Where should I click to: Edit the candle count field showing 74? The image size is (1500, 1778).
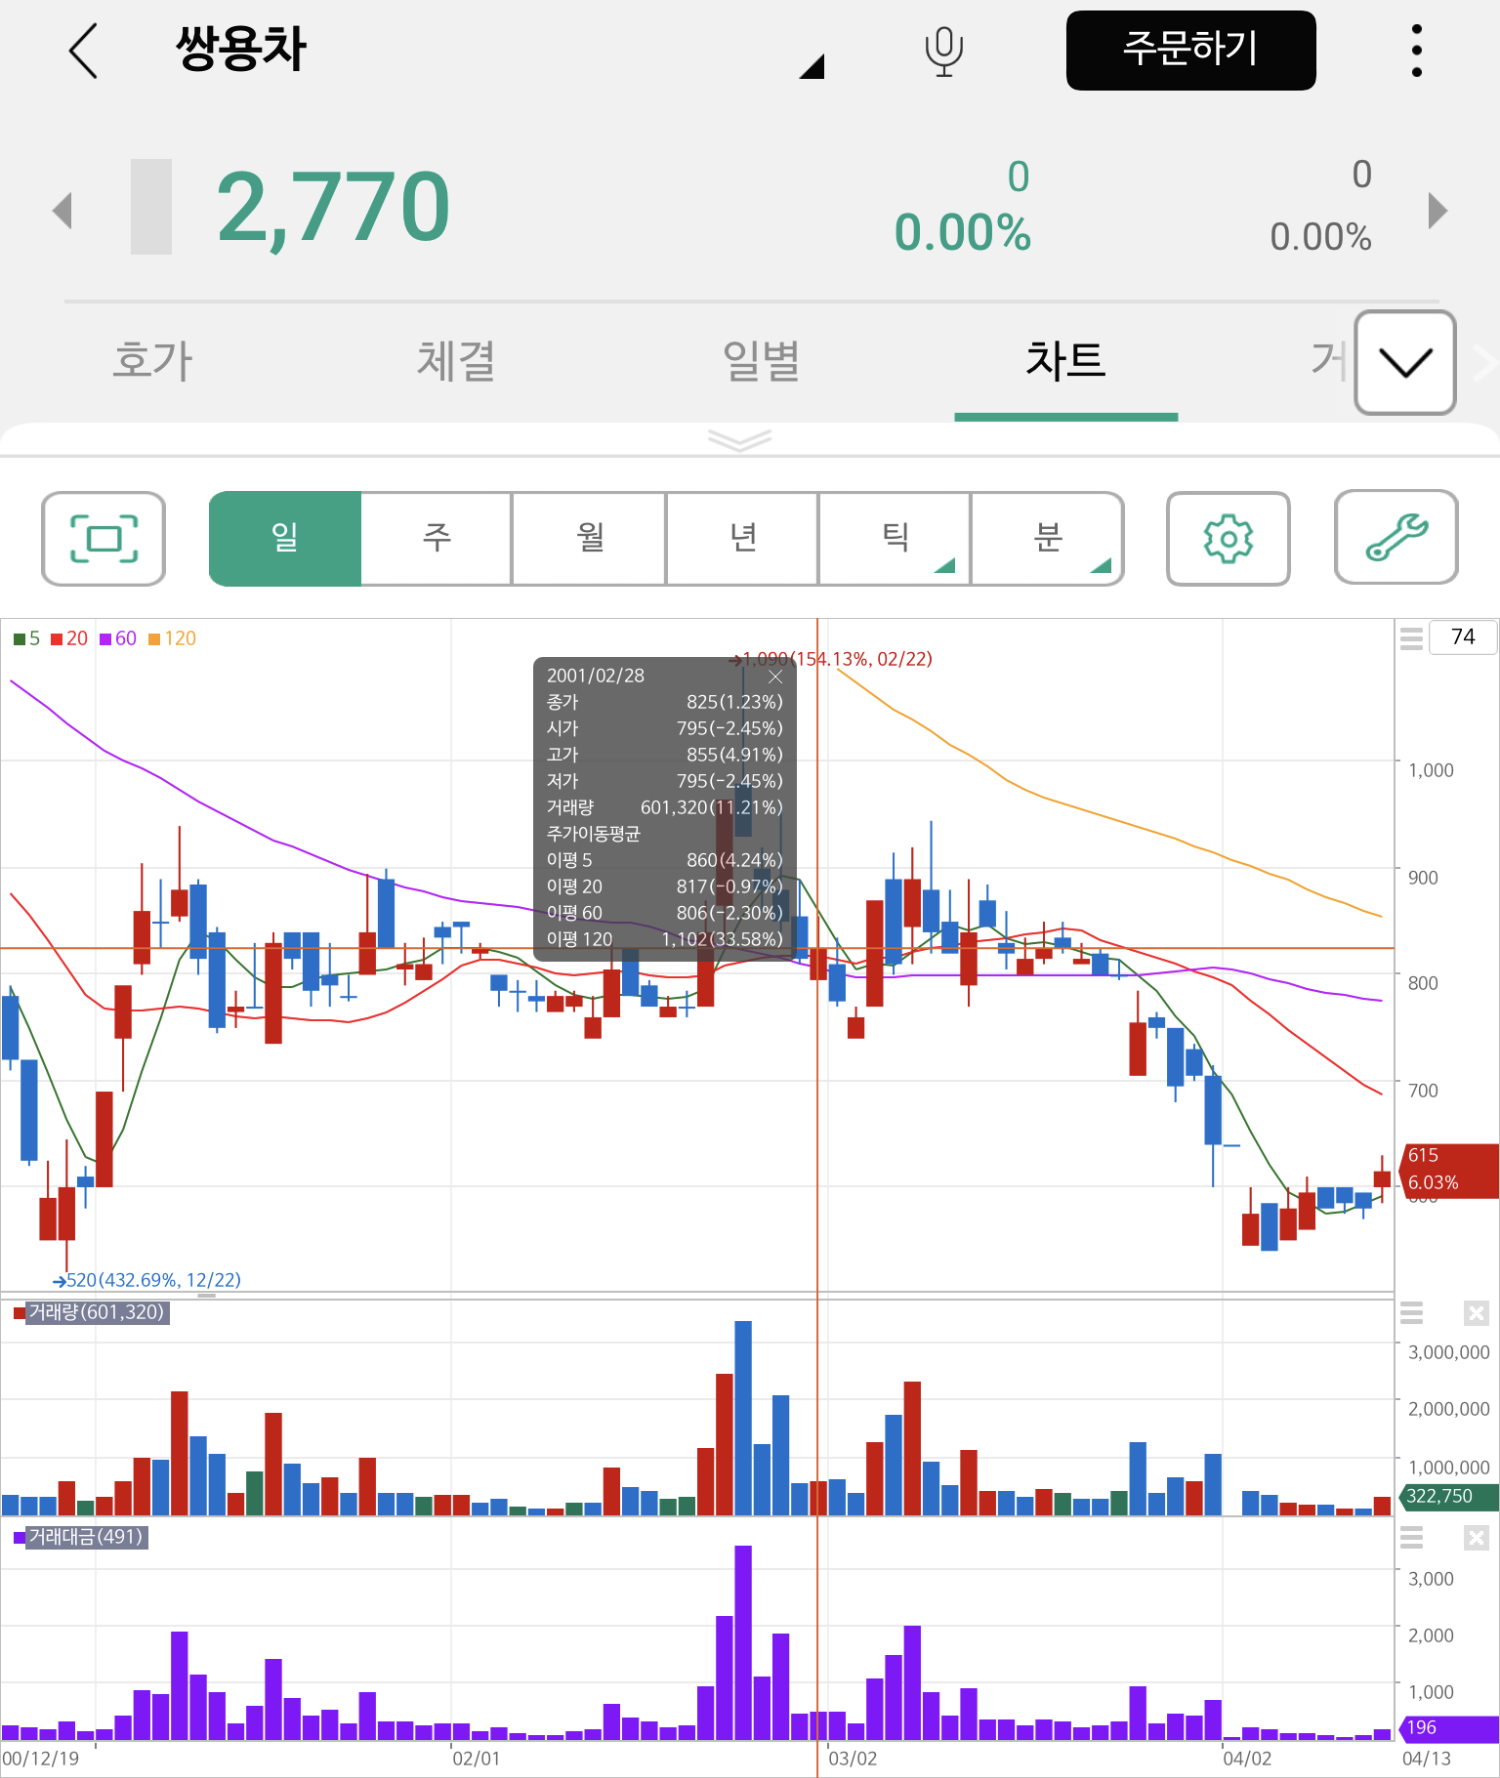1463,637
